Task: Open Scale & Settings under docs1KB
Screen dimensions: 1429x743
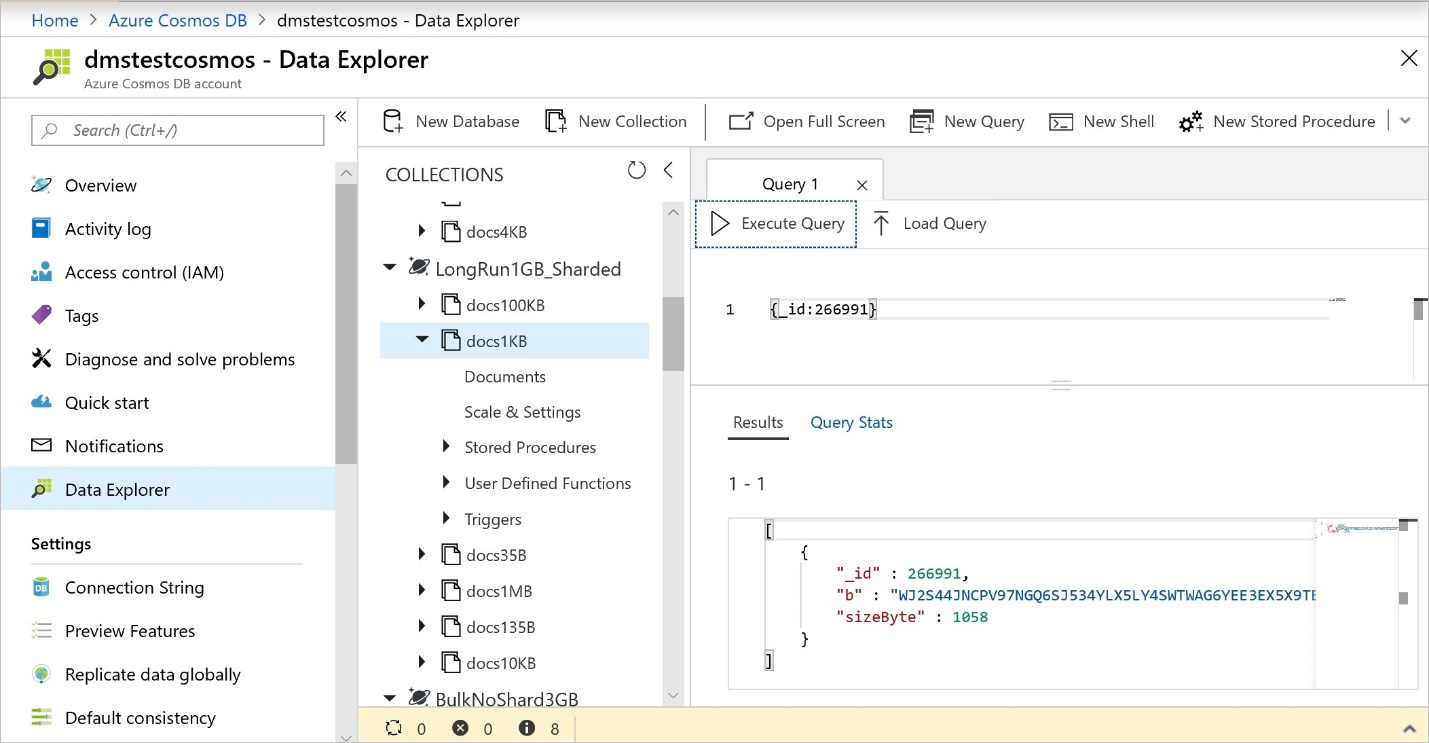Action: 522,412
